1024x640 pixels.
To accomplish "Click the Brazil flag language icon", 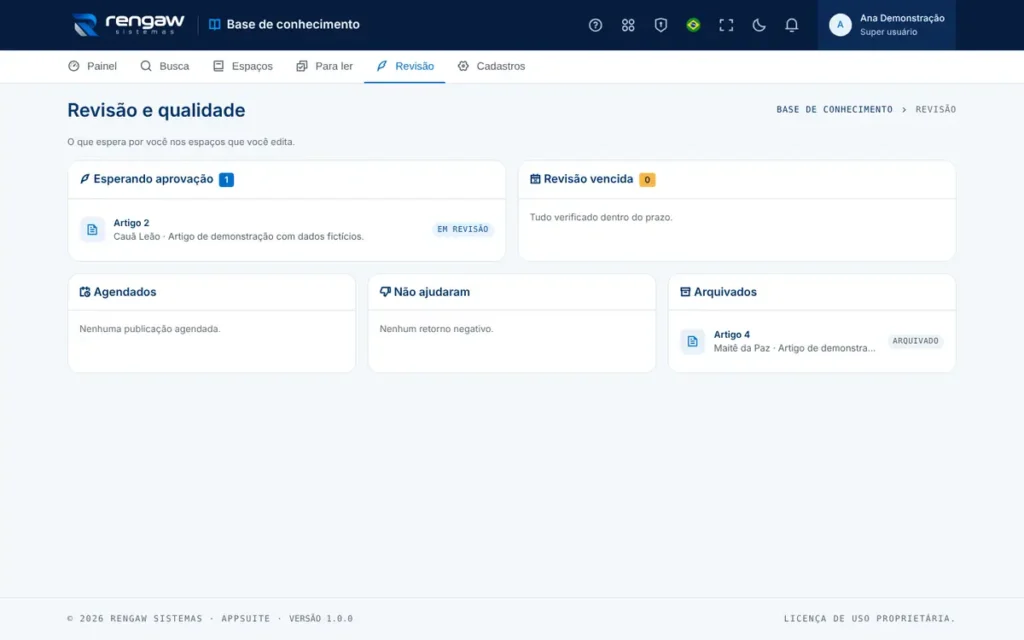I will tap(693, 25).
